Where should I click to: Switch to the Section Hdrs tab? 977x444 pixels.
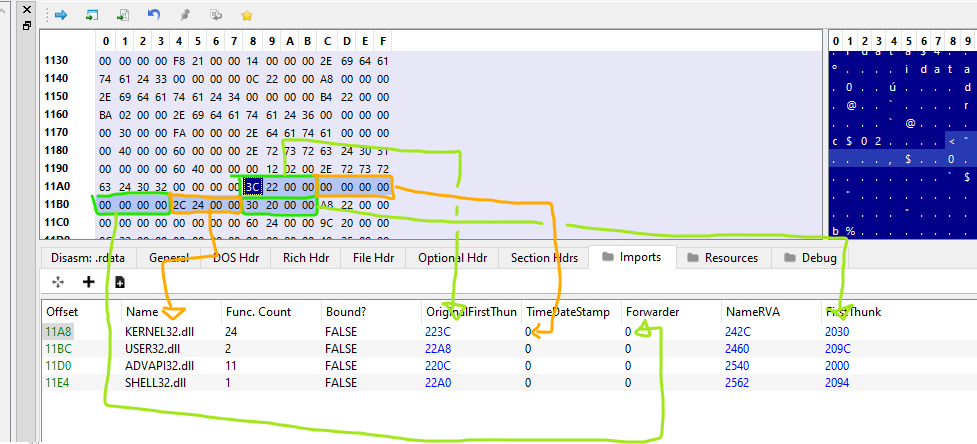[543, 258]
